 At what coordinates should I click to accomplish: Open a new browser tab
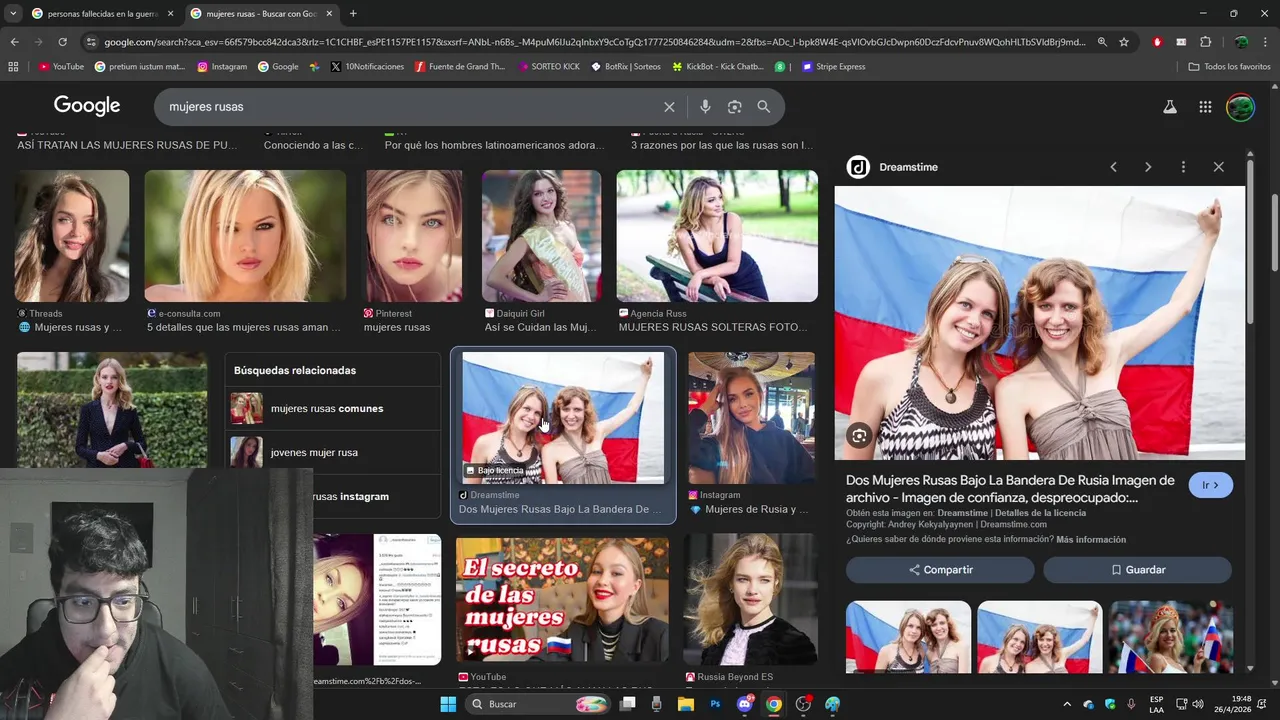click(x=353, y=14)
